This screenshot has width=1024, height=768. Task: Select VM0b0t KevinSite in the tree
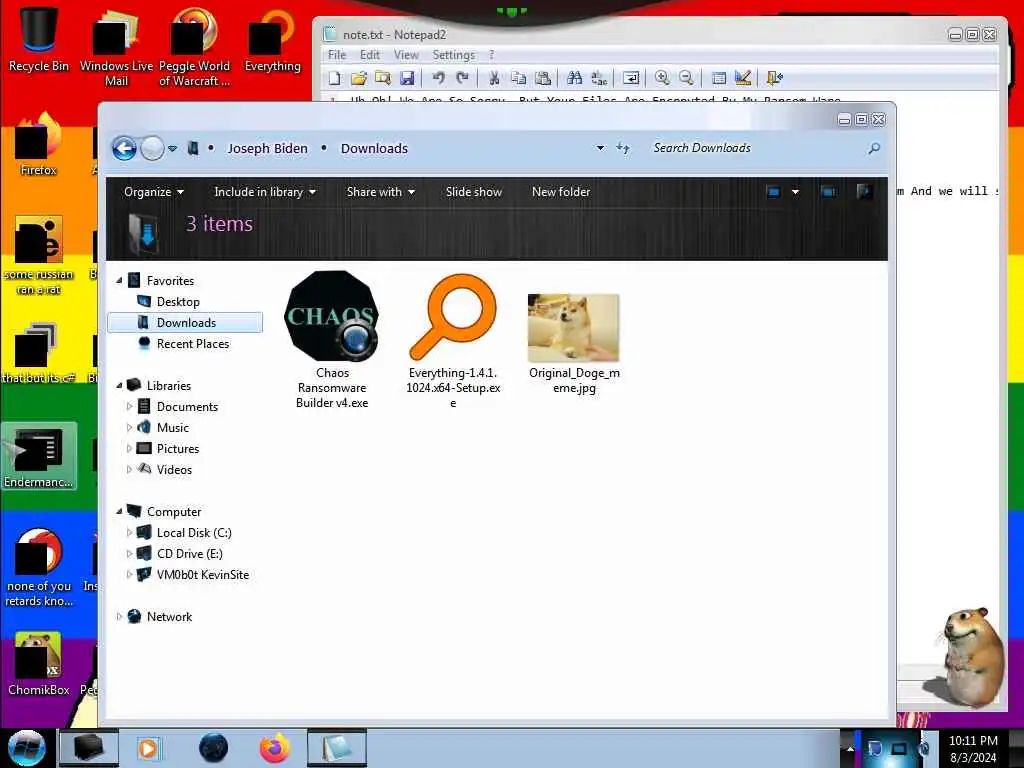202,575
